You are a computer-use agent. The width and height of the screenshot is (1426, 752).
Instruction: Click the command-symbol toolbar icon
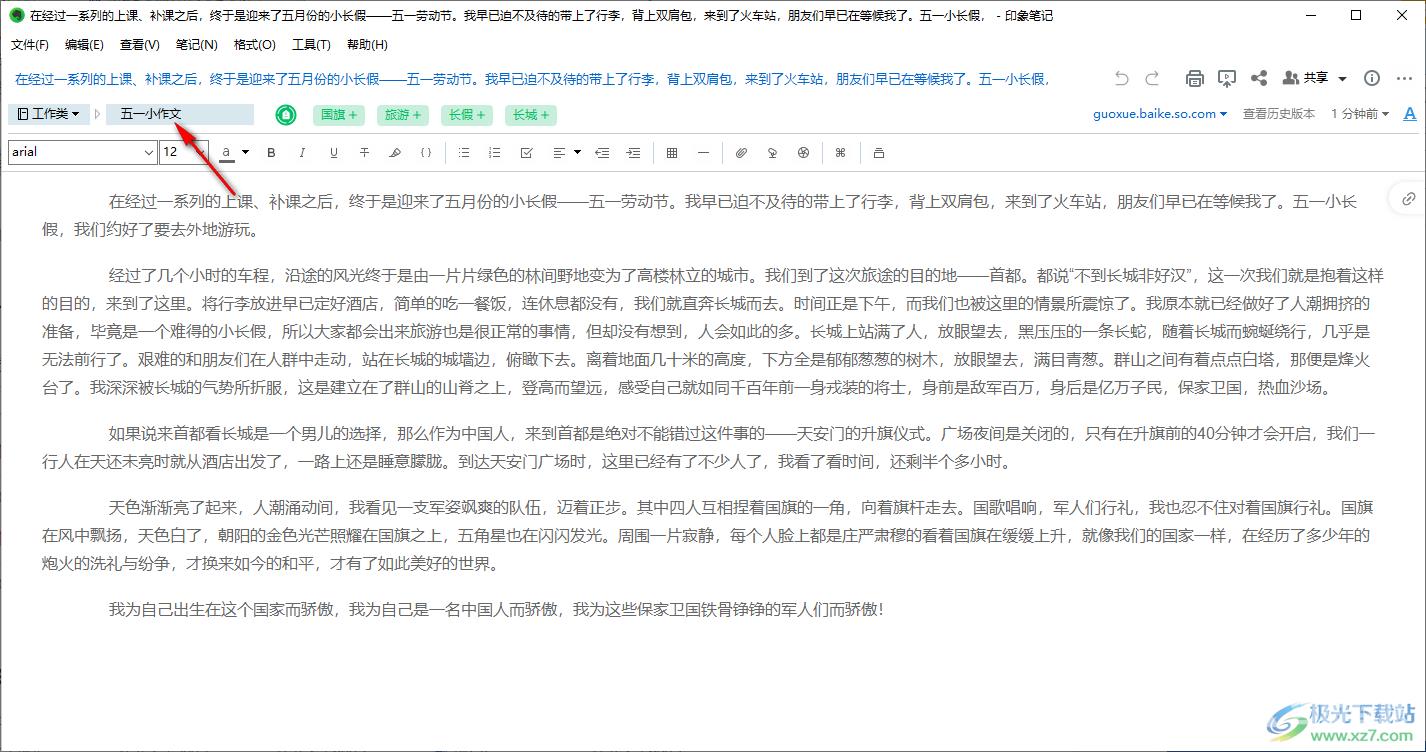(840, 153)
